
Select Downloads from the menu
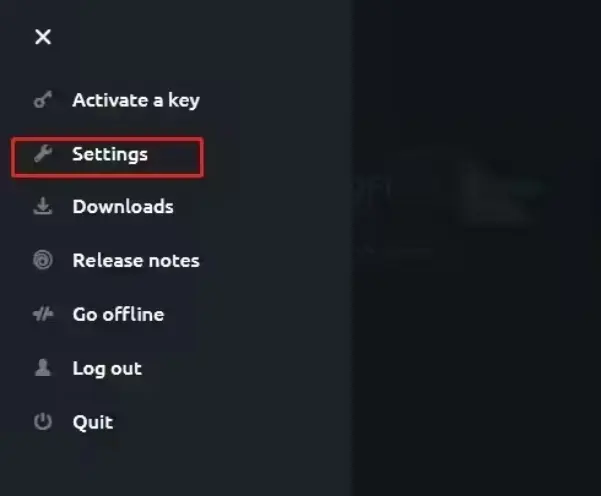point(103,207)
